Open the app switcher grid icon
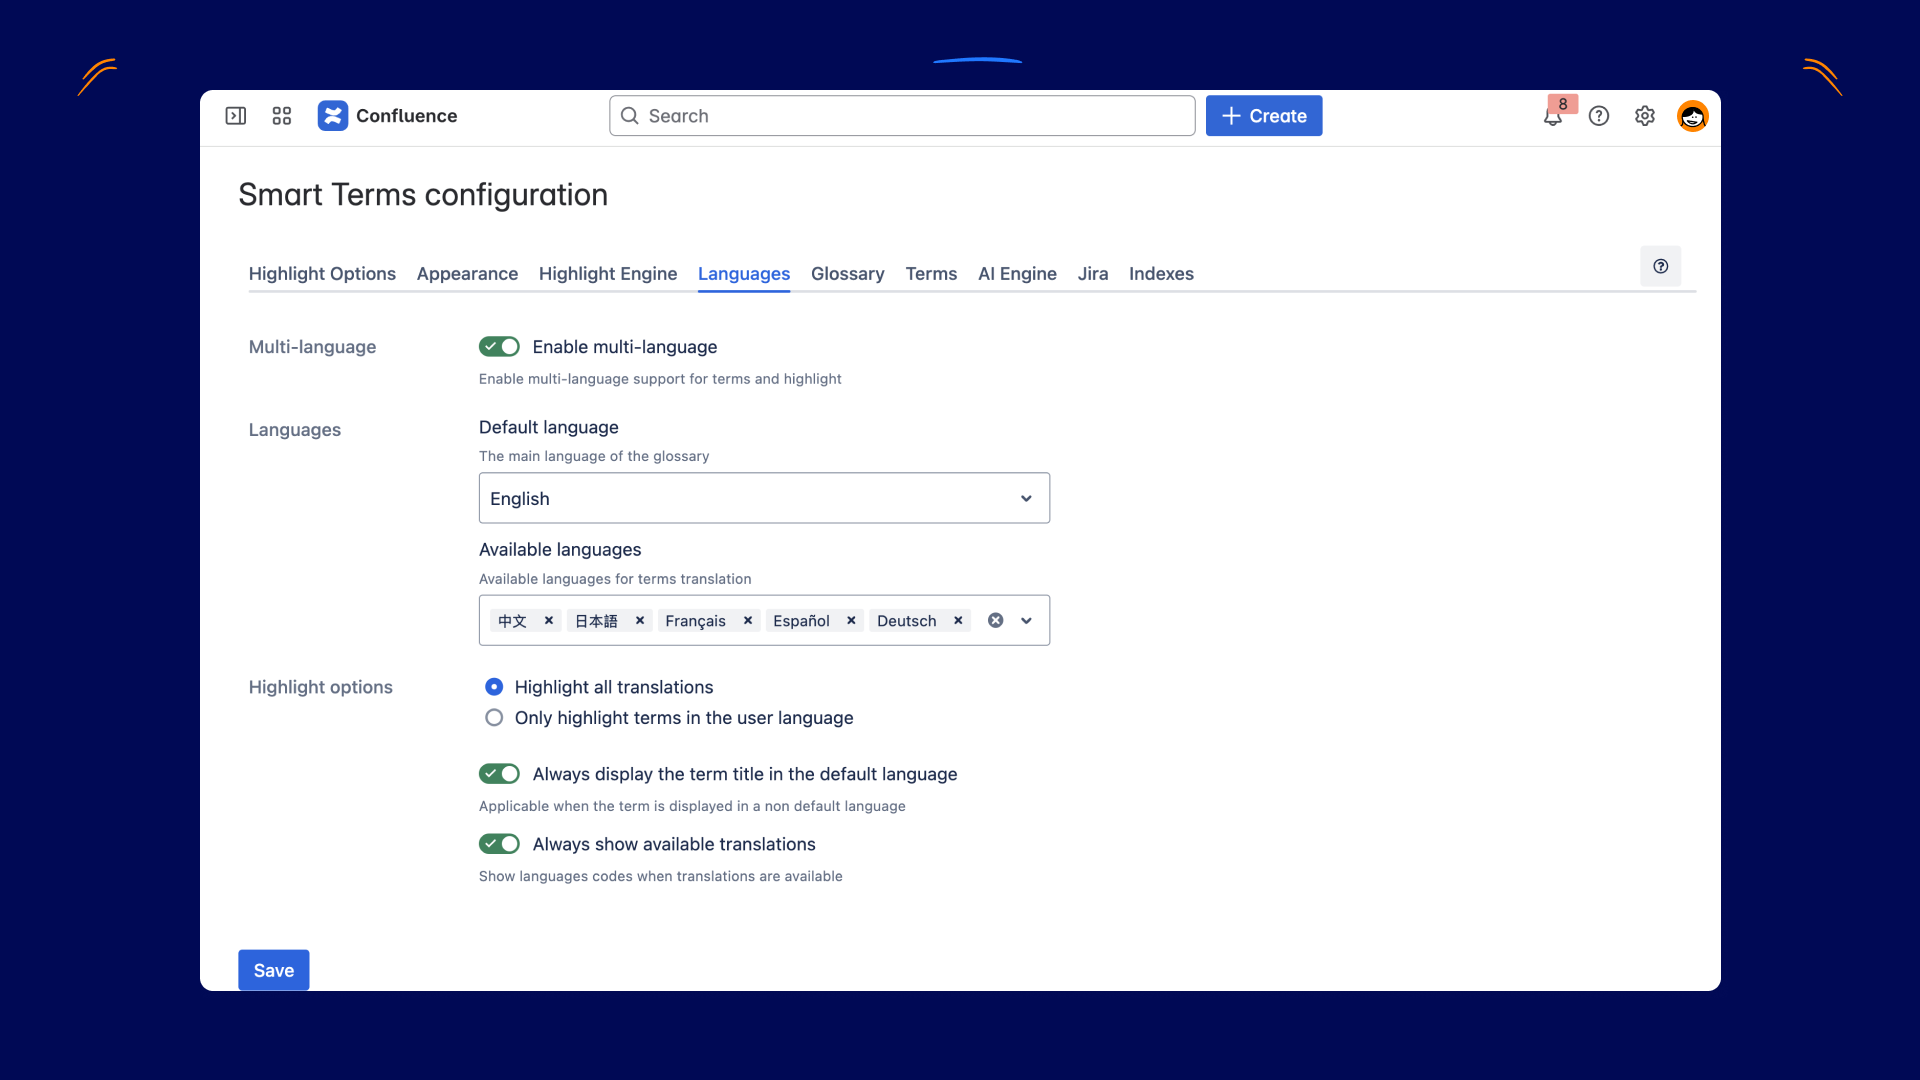This screenshot has width=1920, height=1080. [x=282, y=116]
